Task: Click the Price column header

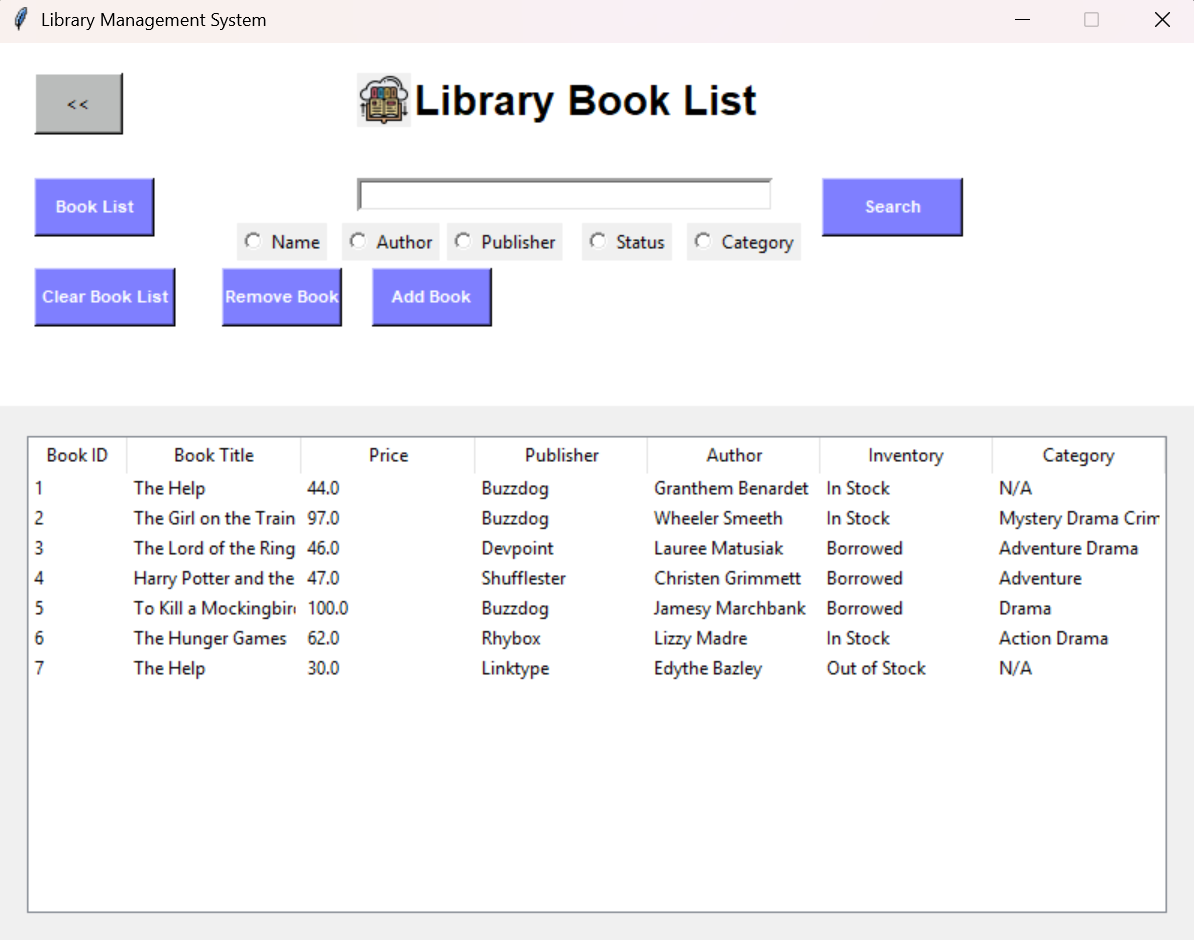Action: (388, 456)
